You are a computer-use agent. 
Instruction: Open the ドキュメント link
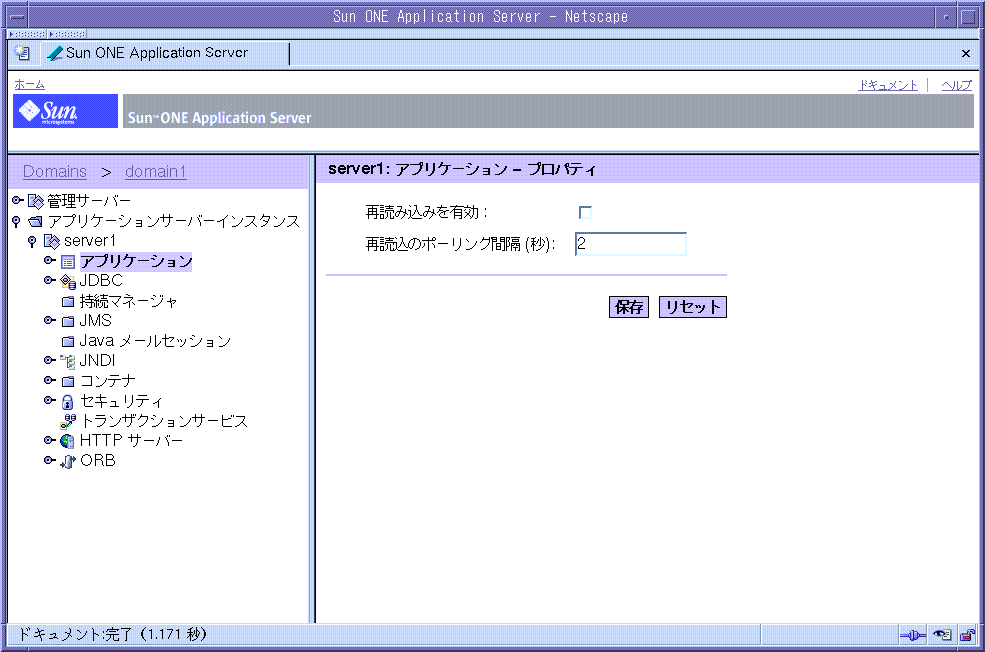[x=888, y=85]
